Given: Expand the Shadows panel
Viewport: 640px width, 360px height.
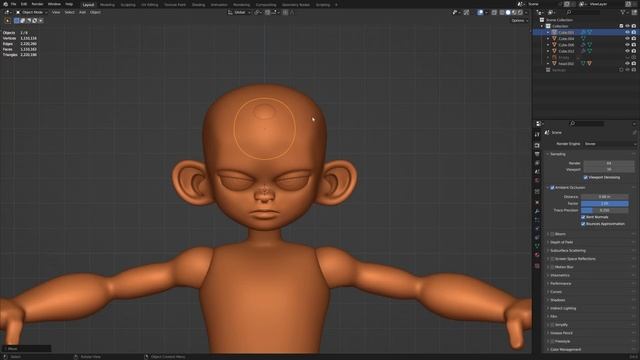Looking at the screenshot, I should 557,300.
